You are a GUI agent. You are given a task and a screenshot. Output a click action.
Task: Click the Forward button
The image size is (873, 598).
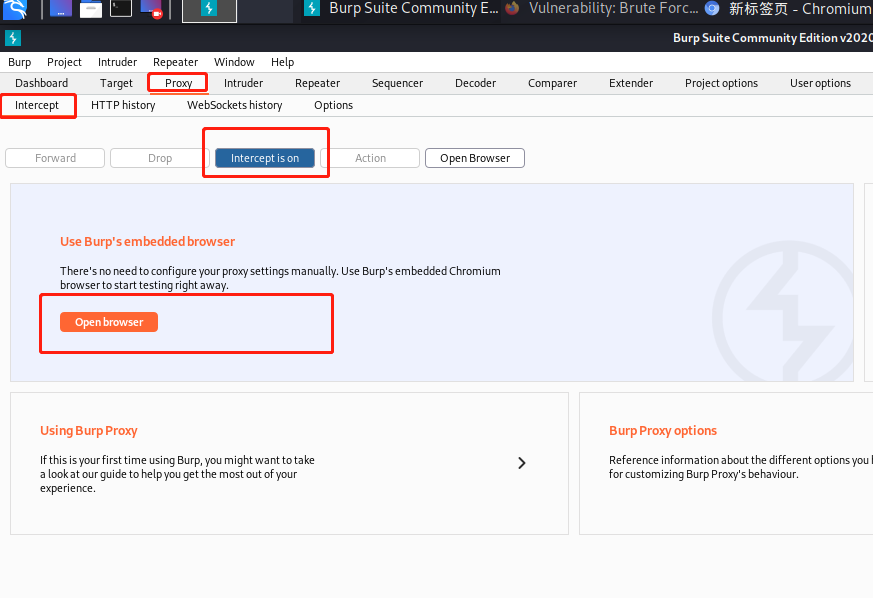55,158
